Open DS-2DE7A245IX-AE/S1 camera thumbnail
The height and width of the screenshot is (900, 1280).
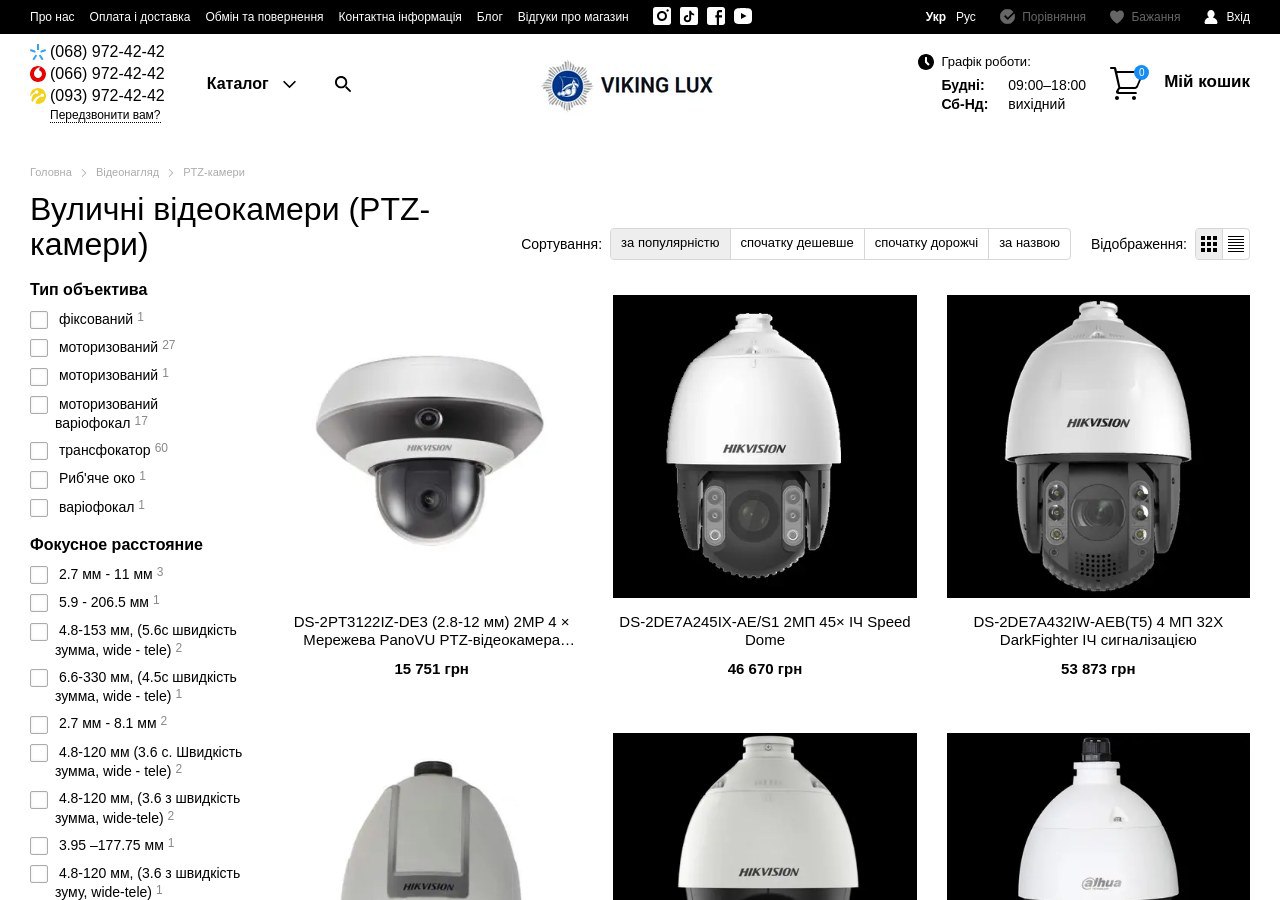pyautogui.click(x=765, y=446)
